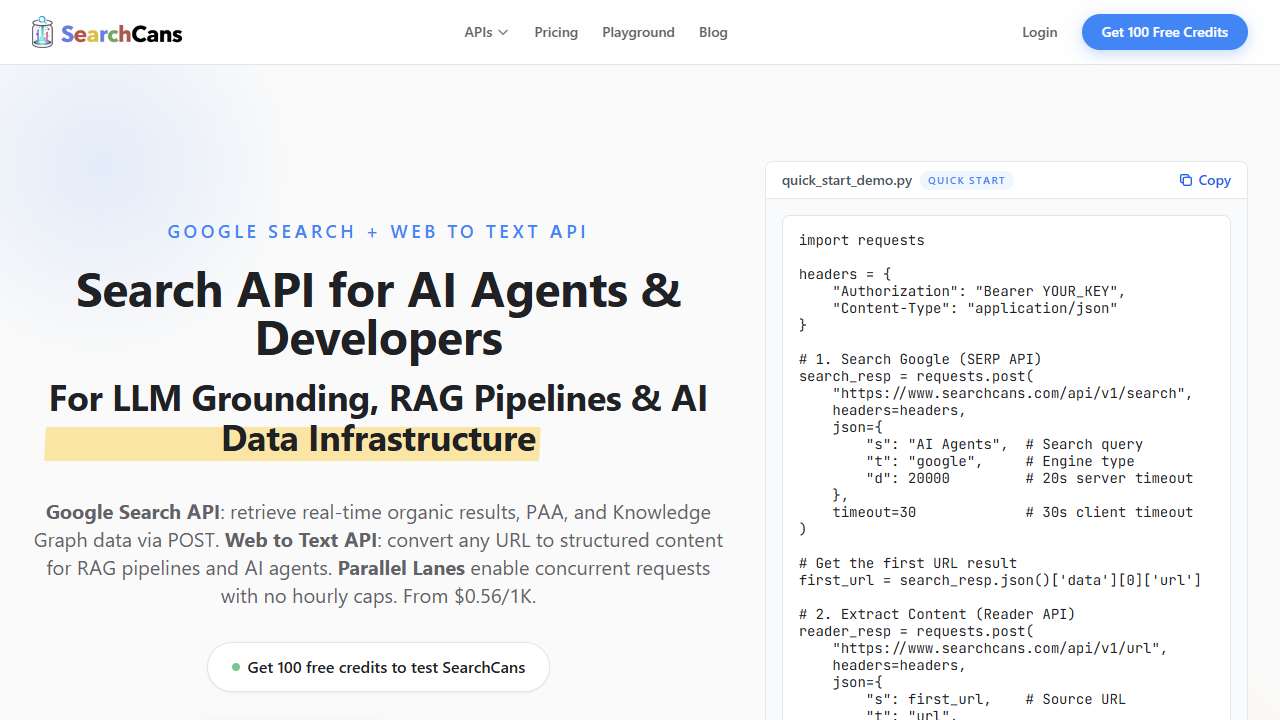Screen dimensions: 1280x720
Task: Click the comment # 1. Search Google (SERP API)
Action: [920, 359]
